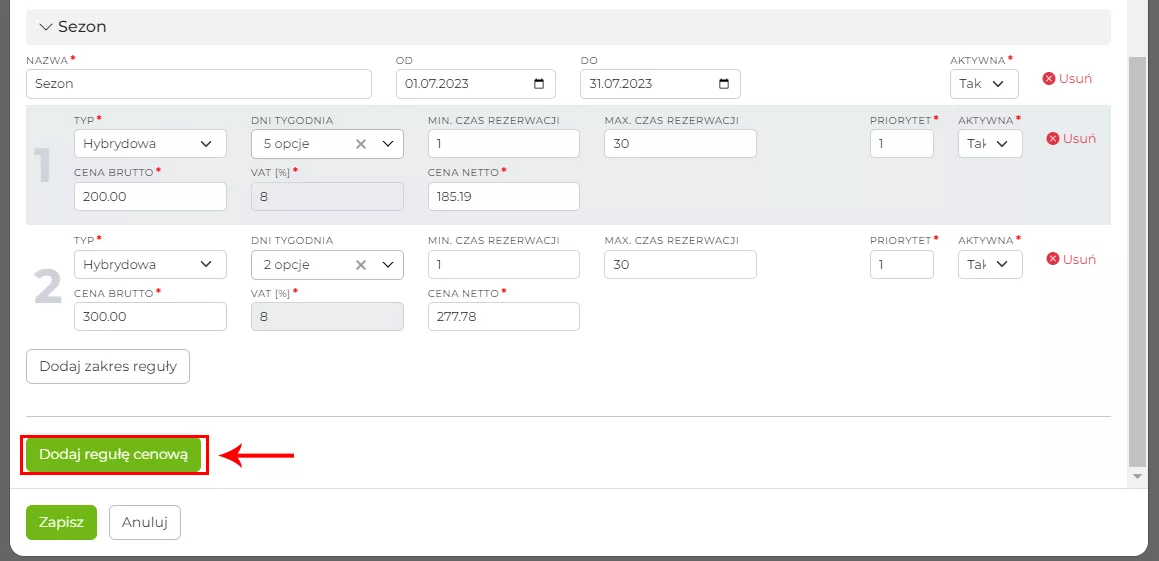Focus the NAZWA field containing Sezon
Viewport: 1159px width, 561px height.
(x=198, y=84)
